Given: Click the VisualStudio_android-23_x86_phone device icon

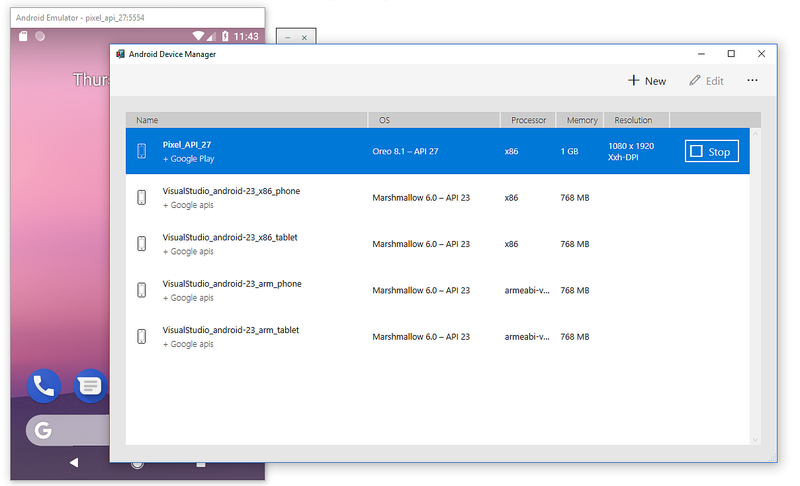Looking at the screenshot, I should [142, 198].
